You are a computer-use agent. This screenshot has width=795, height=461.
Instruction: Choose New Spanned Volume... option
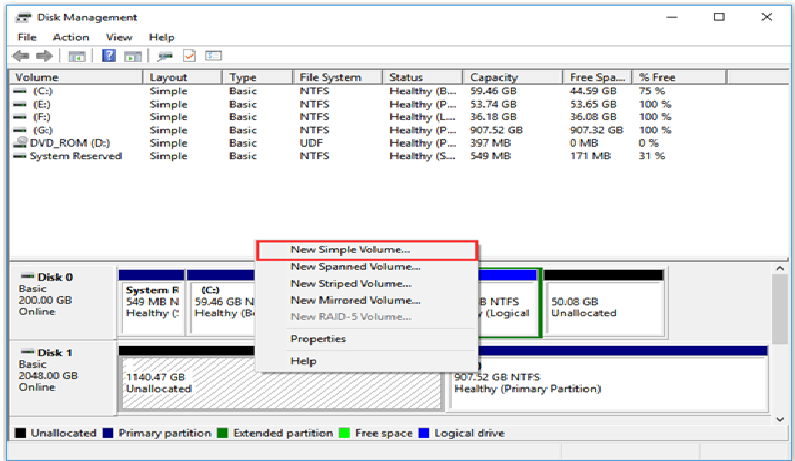point(367,267)
